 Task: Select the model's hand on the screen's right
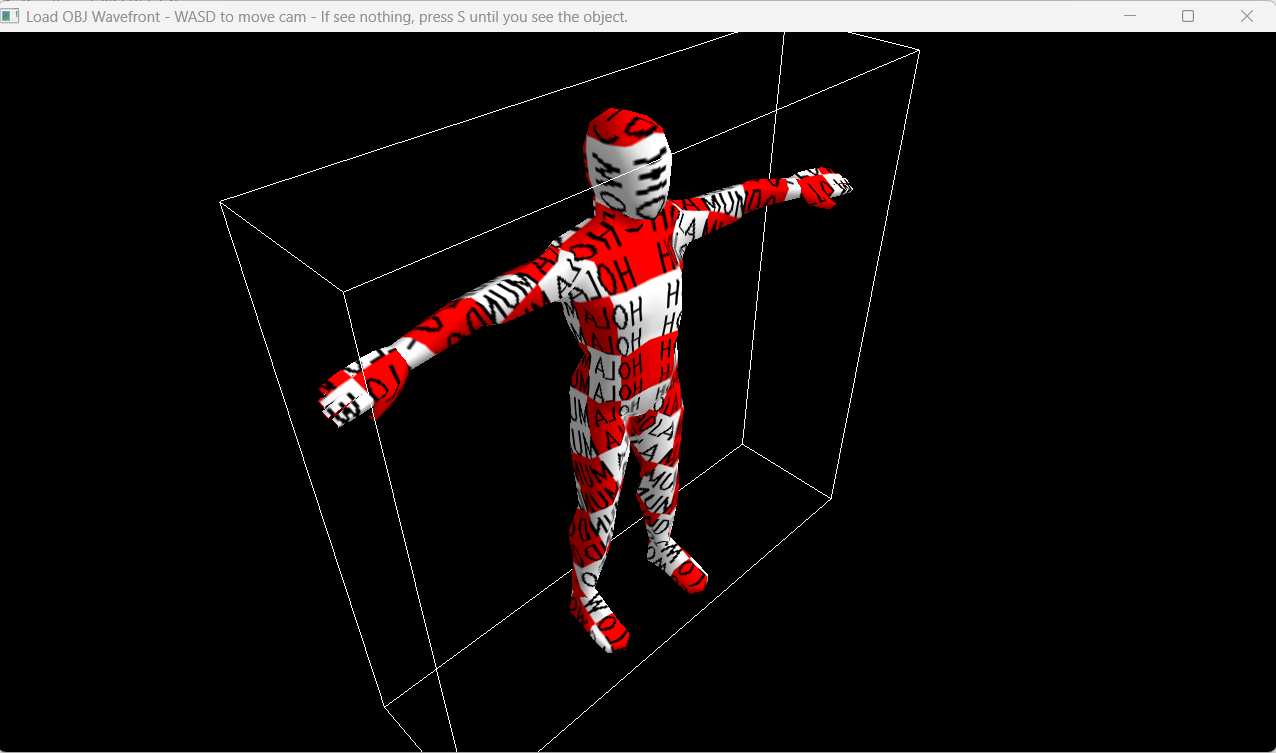(x=823, y=186)
